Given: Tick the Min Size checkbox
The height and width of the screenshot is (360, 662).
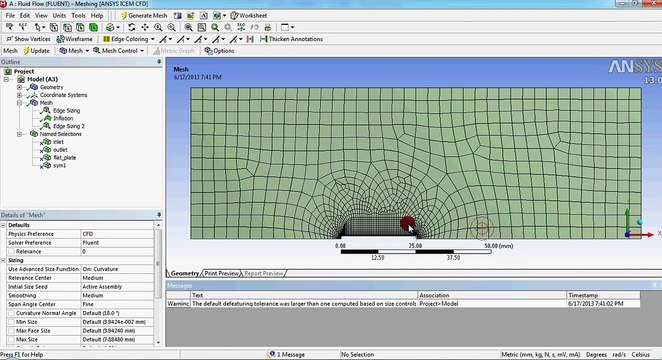Looking at the screenshot, I should pyautogui.click(x=11, y=322).
